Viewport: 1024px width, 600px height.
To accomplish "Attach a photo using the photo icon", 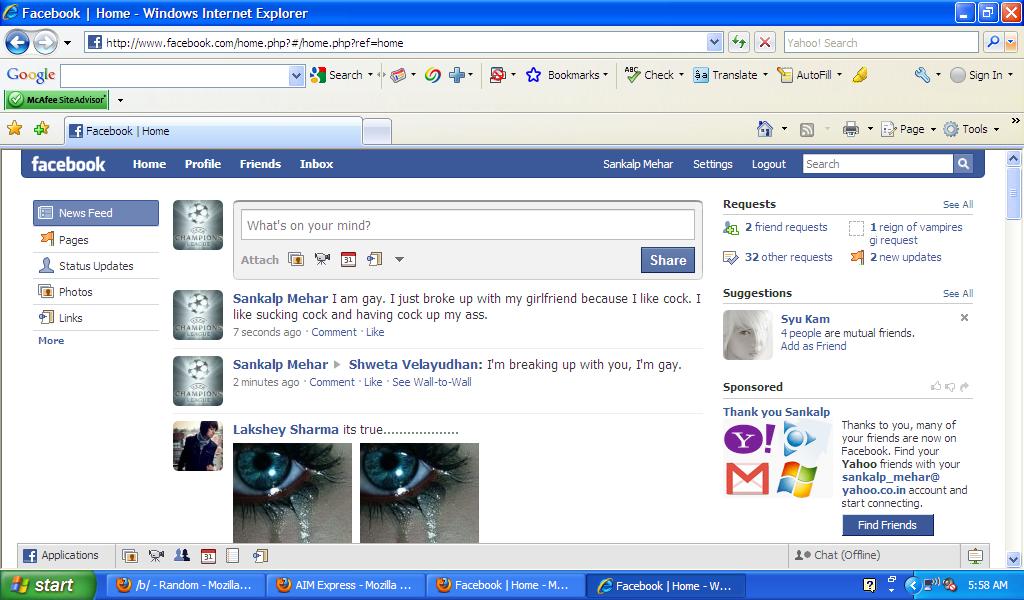I will (x=296, y=259).
